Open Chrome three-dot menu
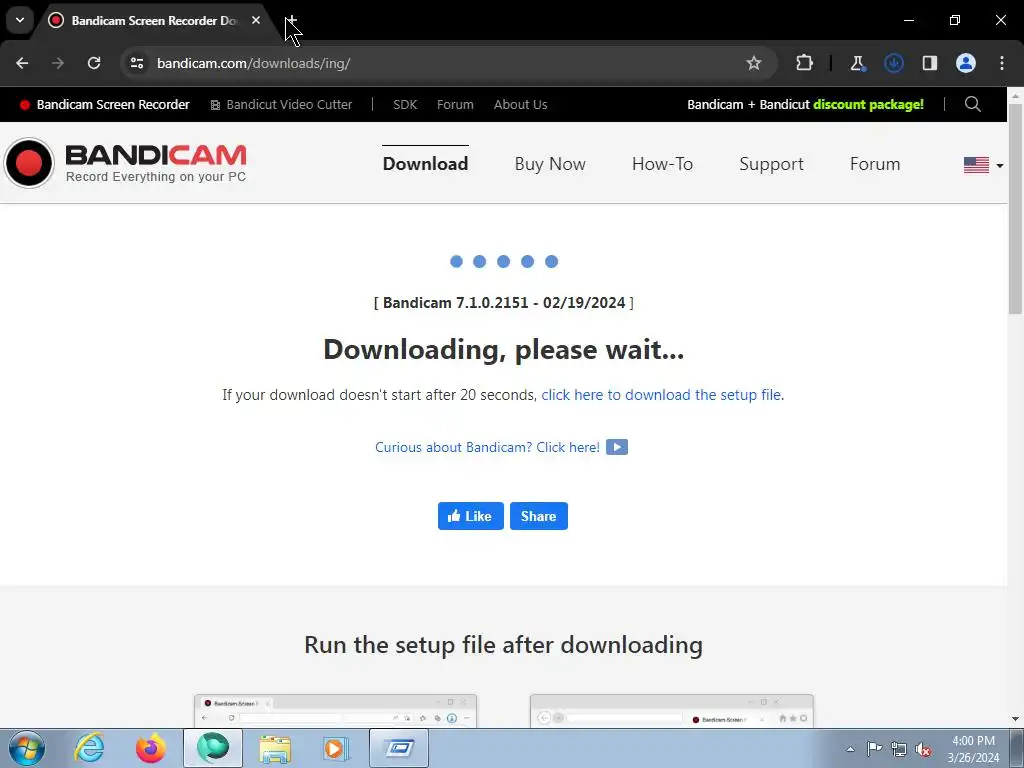The width and height of the screenshot is (1024, 768). (1002, 63)
